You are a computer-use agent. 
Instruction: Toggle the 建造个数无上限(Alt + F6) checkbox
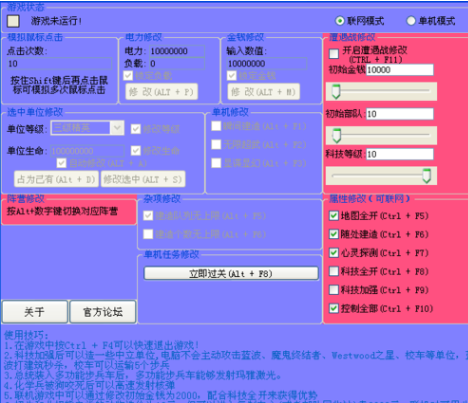[x=148, y=234]
